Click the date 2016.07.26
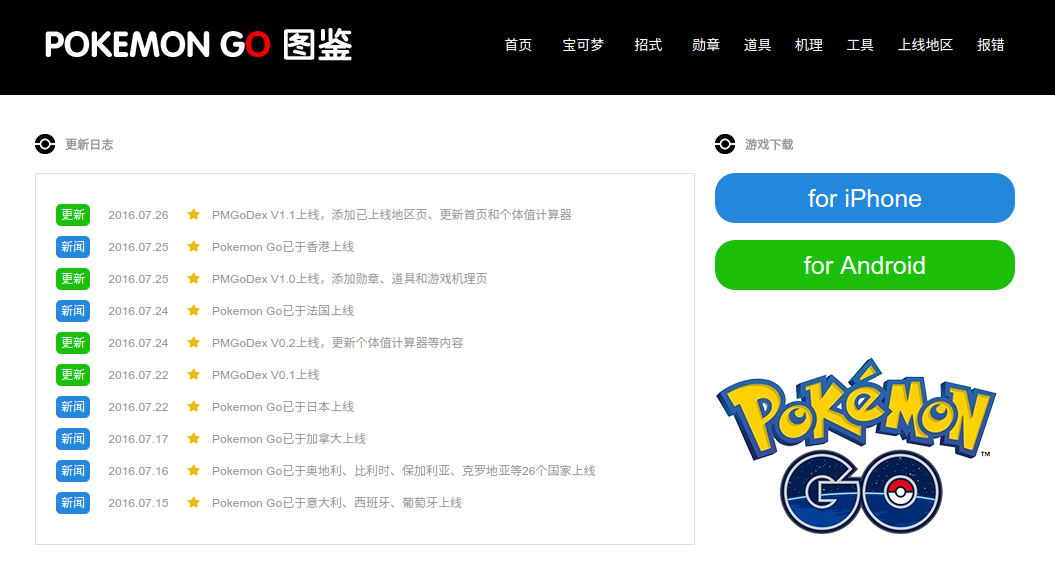1055x587 pixels. pyautogui.click(x=138, y=215)
